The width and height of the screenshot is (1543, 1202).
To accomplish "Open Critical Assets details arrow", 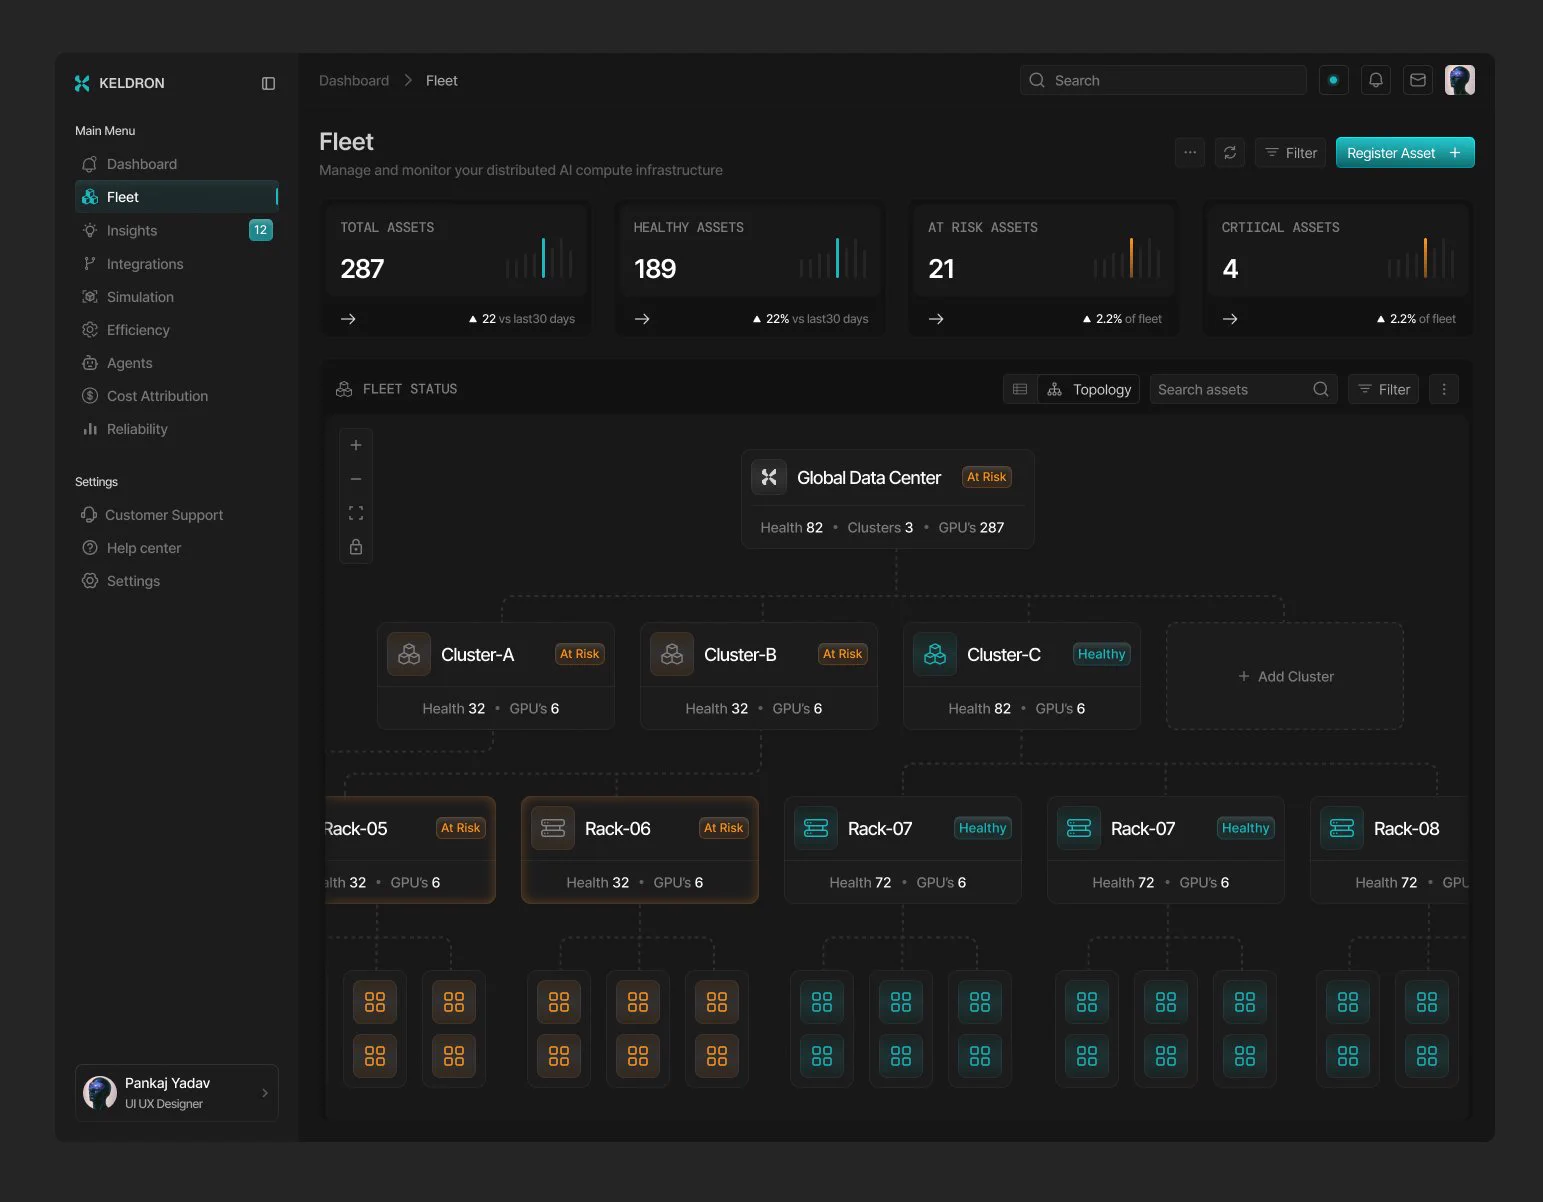I will click(1230, 319).
